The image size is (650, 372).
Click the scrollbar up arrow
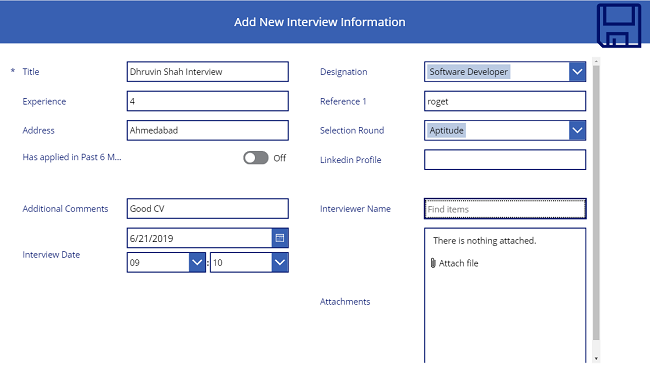point(596,61)
